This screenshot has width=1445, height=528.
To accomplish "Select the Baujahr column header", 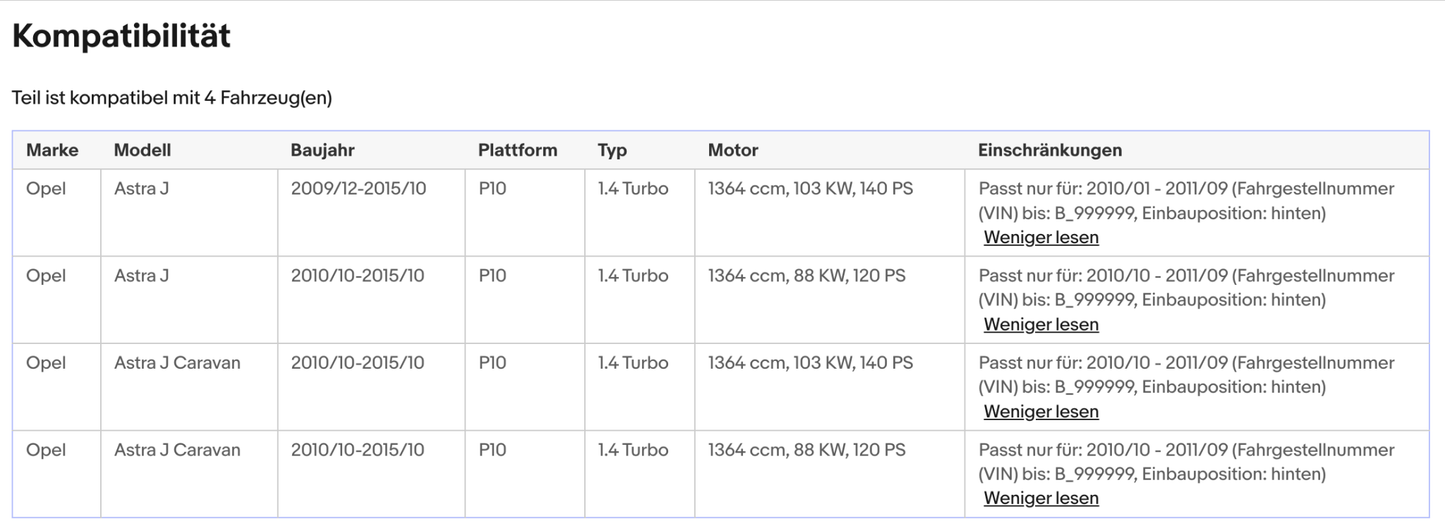I will pos(322,150).
